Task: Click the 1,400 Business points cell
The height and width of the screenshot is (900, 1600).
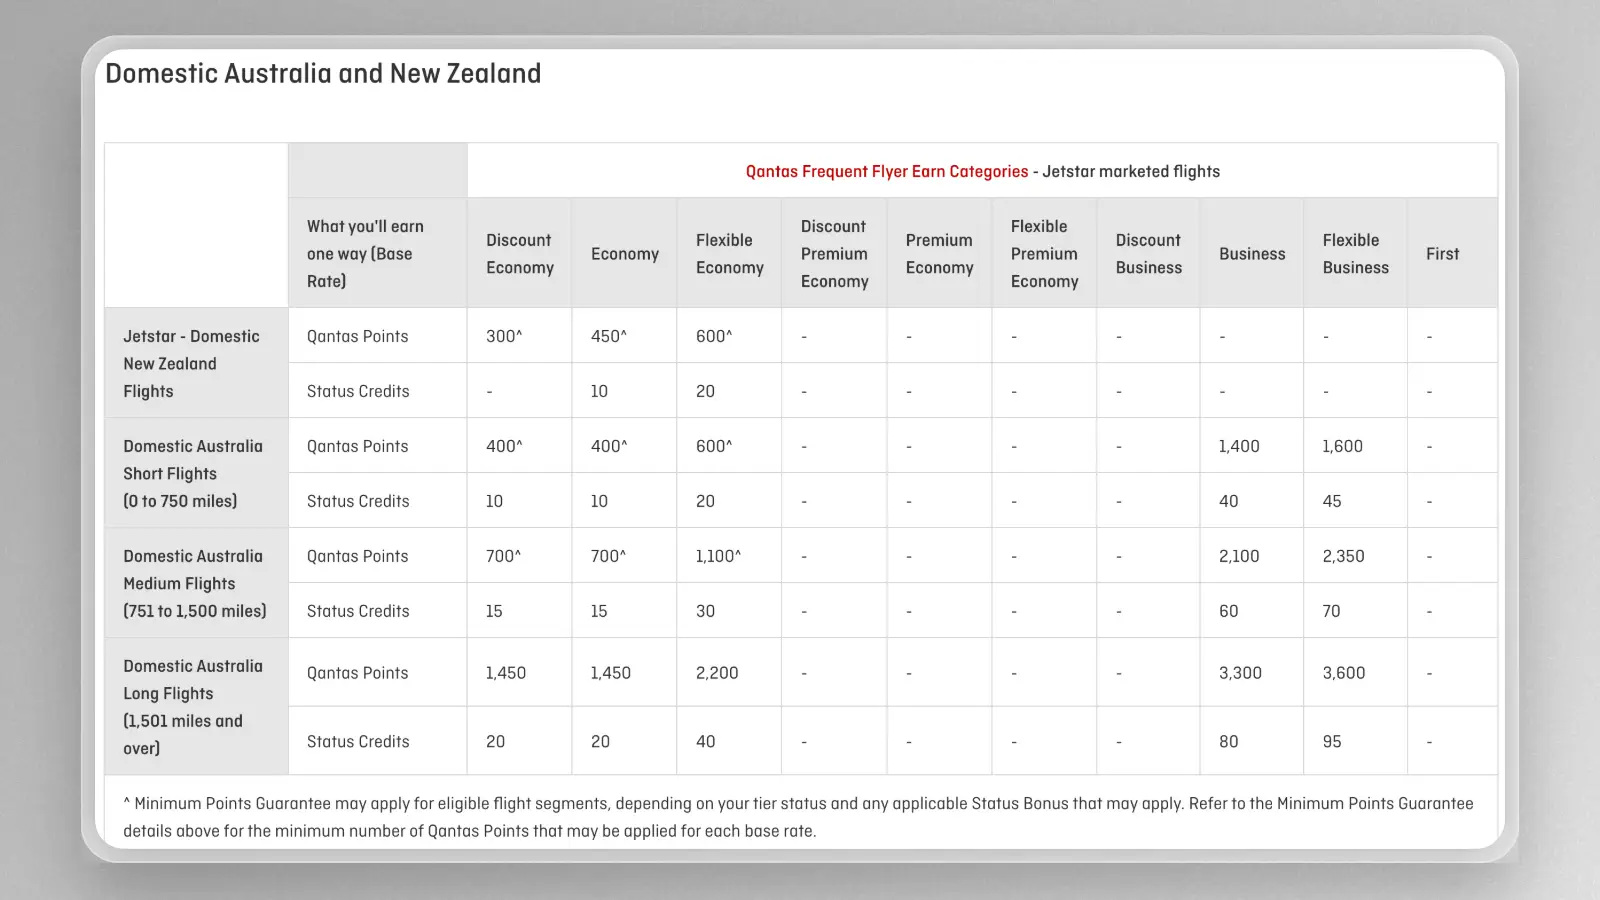Action: pyautogui.click(x=1252, y=446)
